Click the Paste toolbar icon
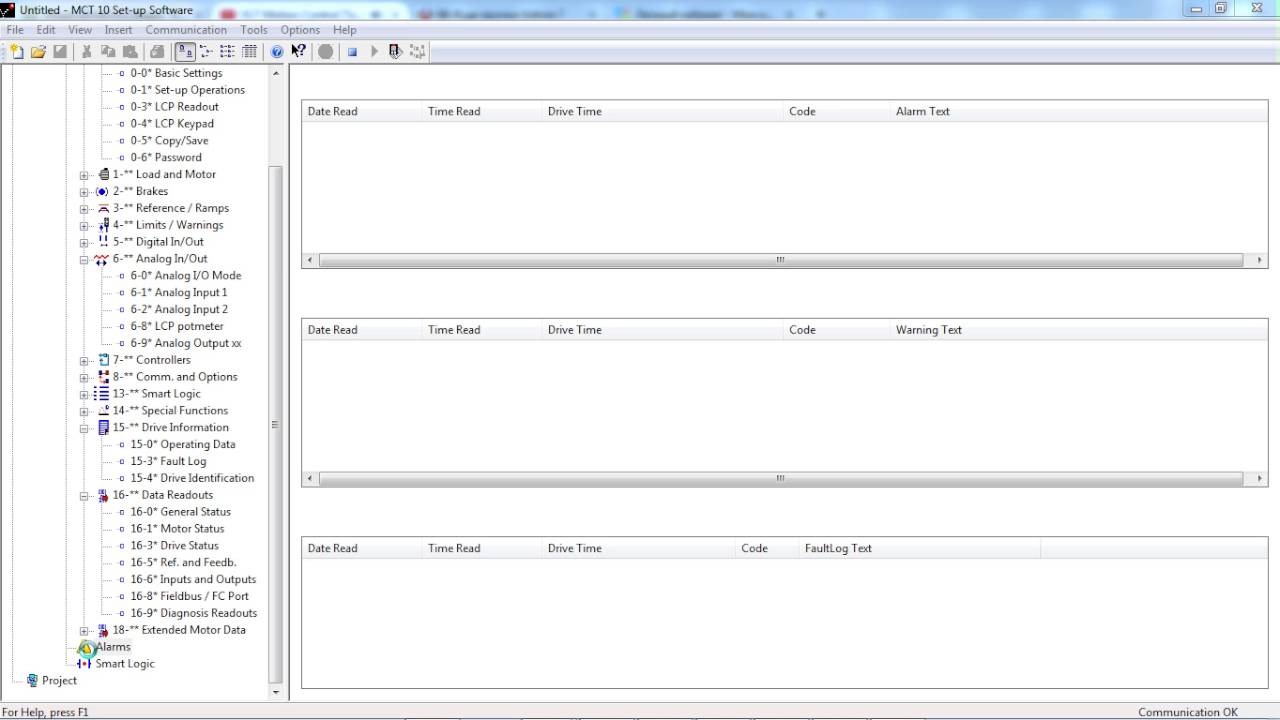 129,52
